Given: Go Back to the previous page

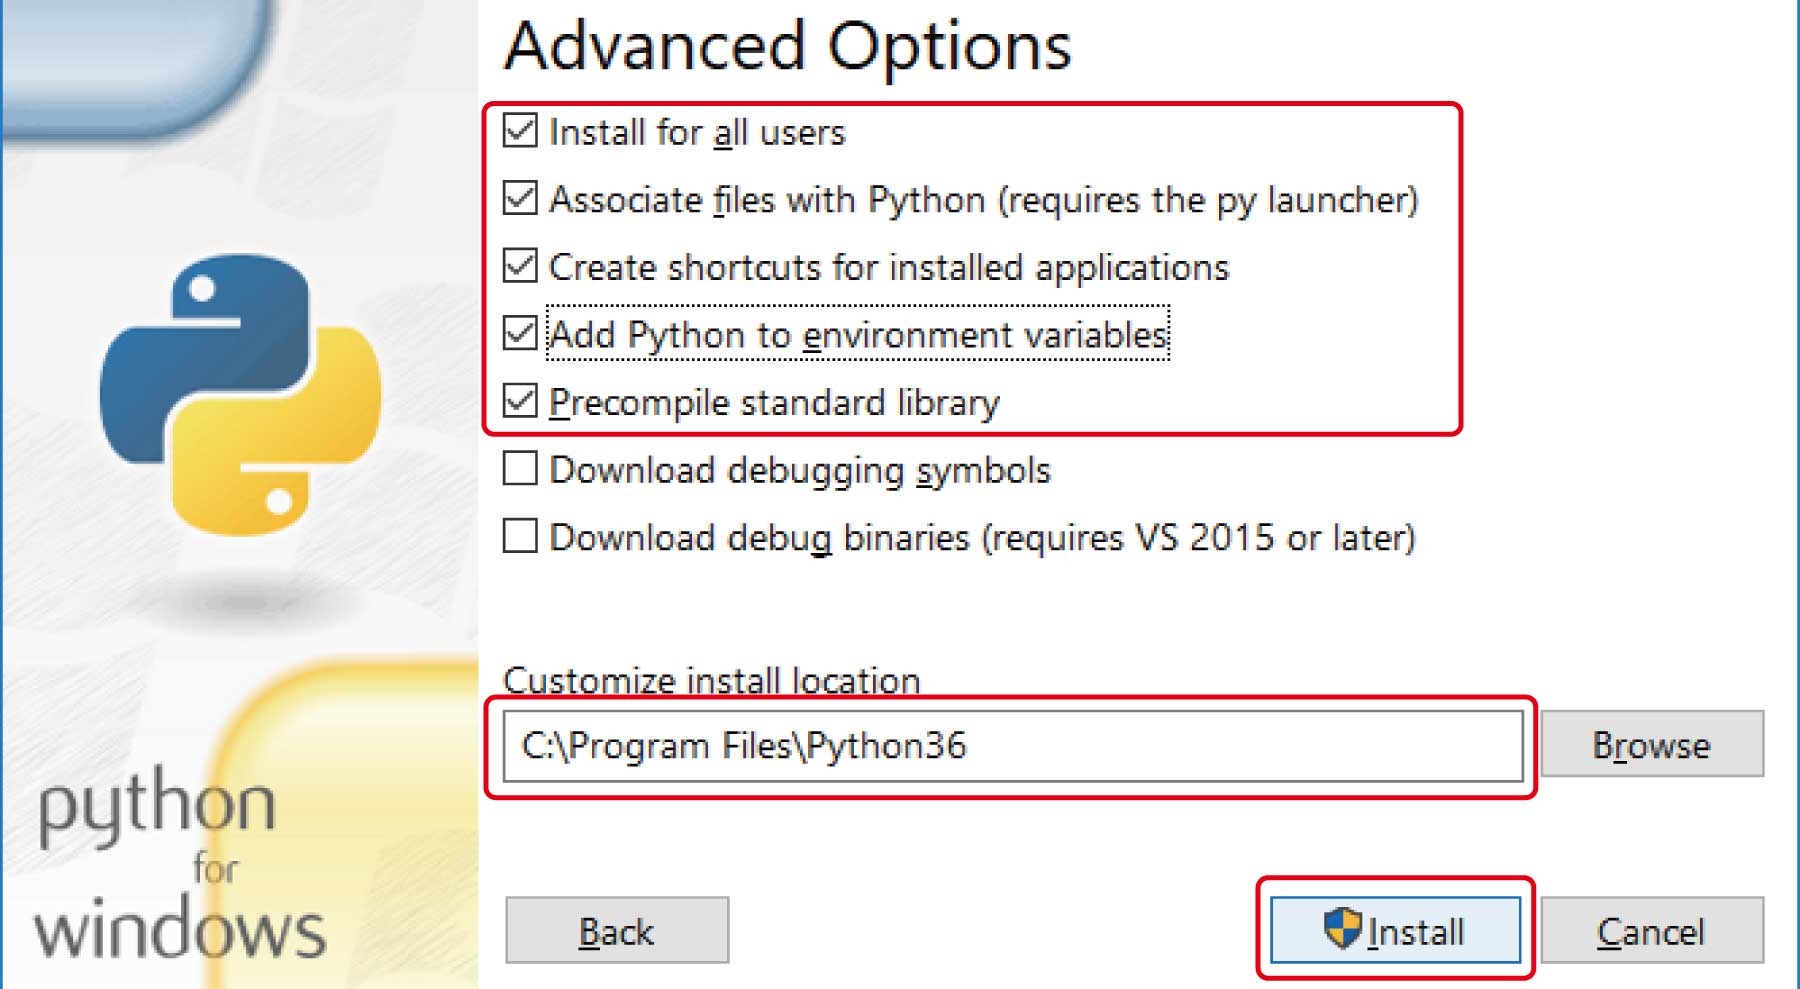Looking at the screenshot, I should point(617,931).
